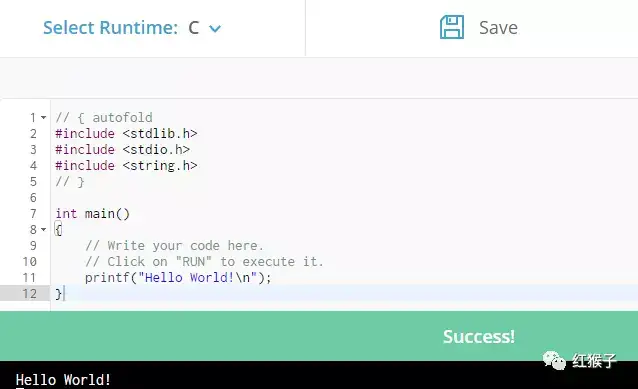Click the Save button label
This screenshot has width=638, height=389.
[x=498, y=28]
